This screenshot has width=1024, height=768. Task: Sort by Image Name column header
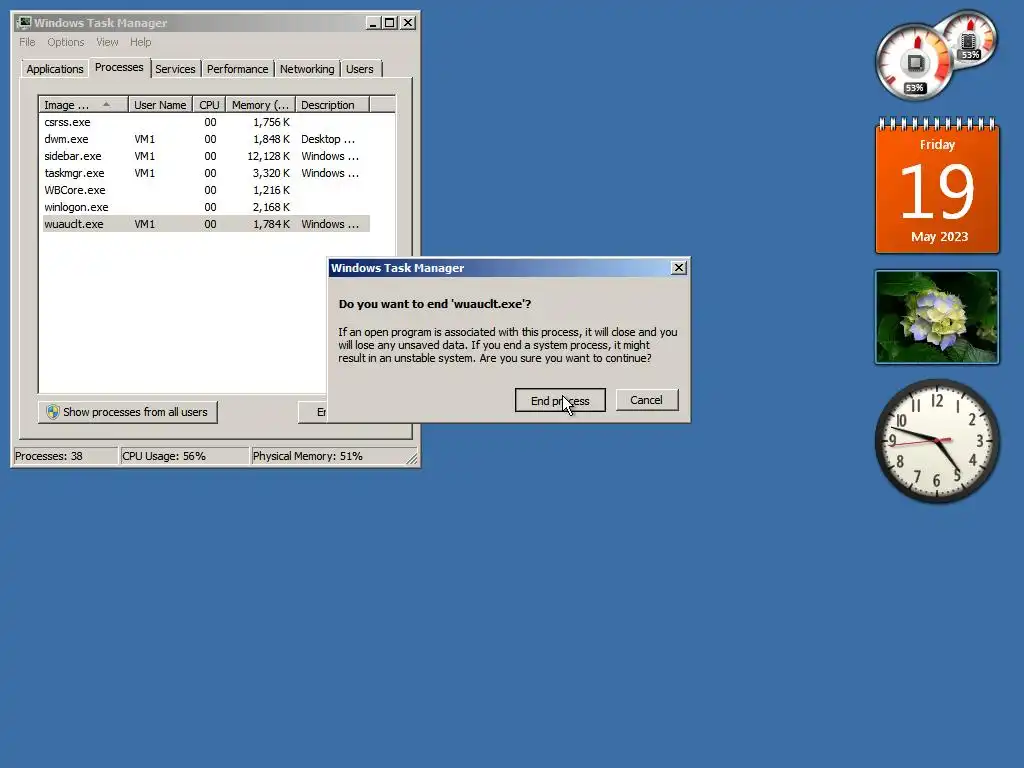coord(83,104)
